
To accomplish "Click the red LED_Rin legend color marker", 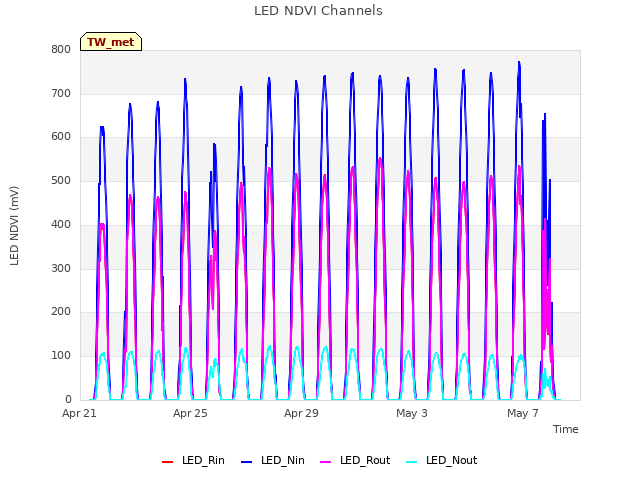I will pos(167,462).
